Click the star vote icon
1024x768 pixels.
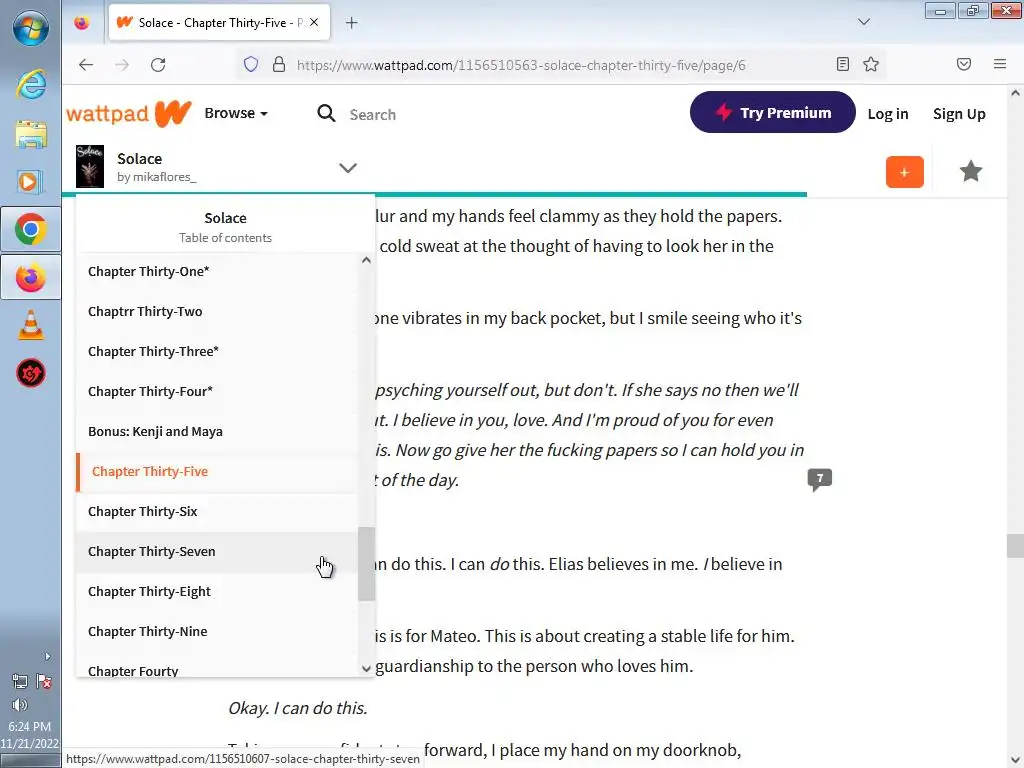click(970, 171)
